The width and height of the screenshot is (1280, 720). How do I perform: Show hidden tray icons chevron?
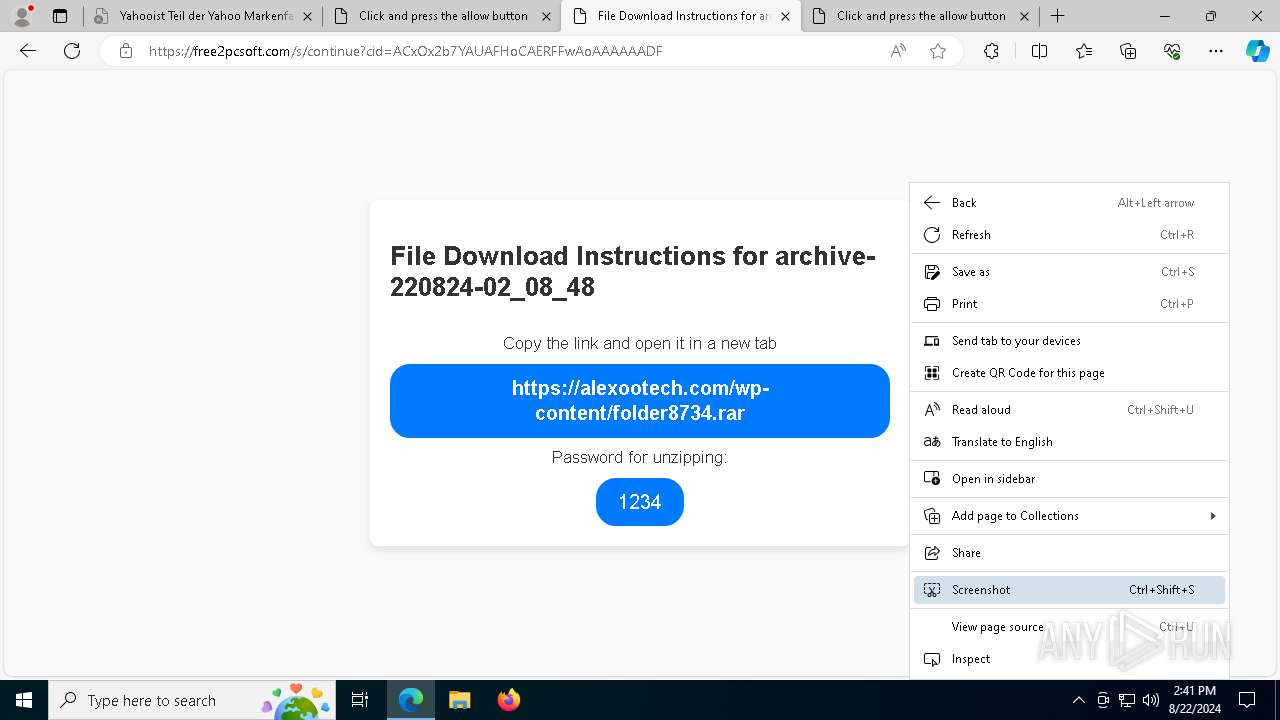tap(1079, 700)
